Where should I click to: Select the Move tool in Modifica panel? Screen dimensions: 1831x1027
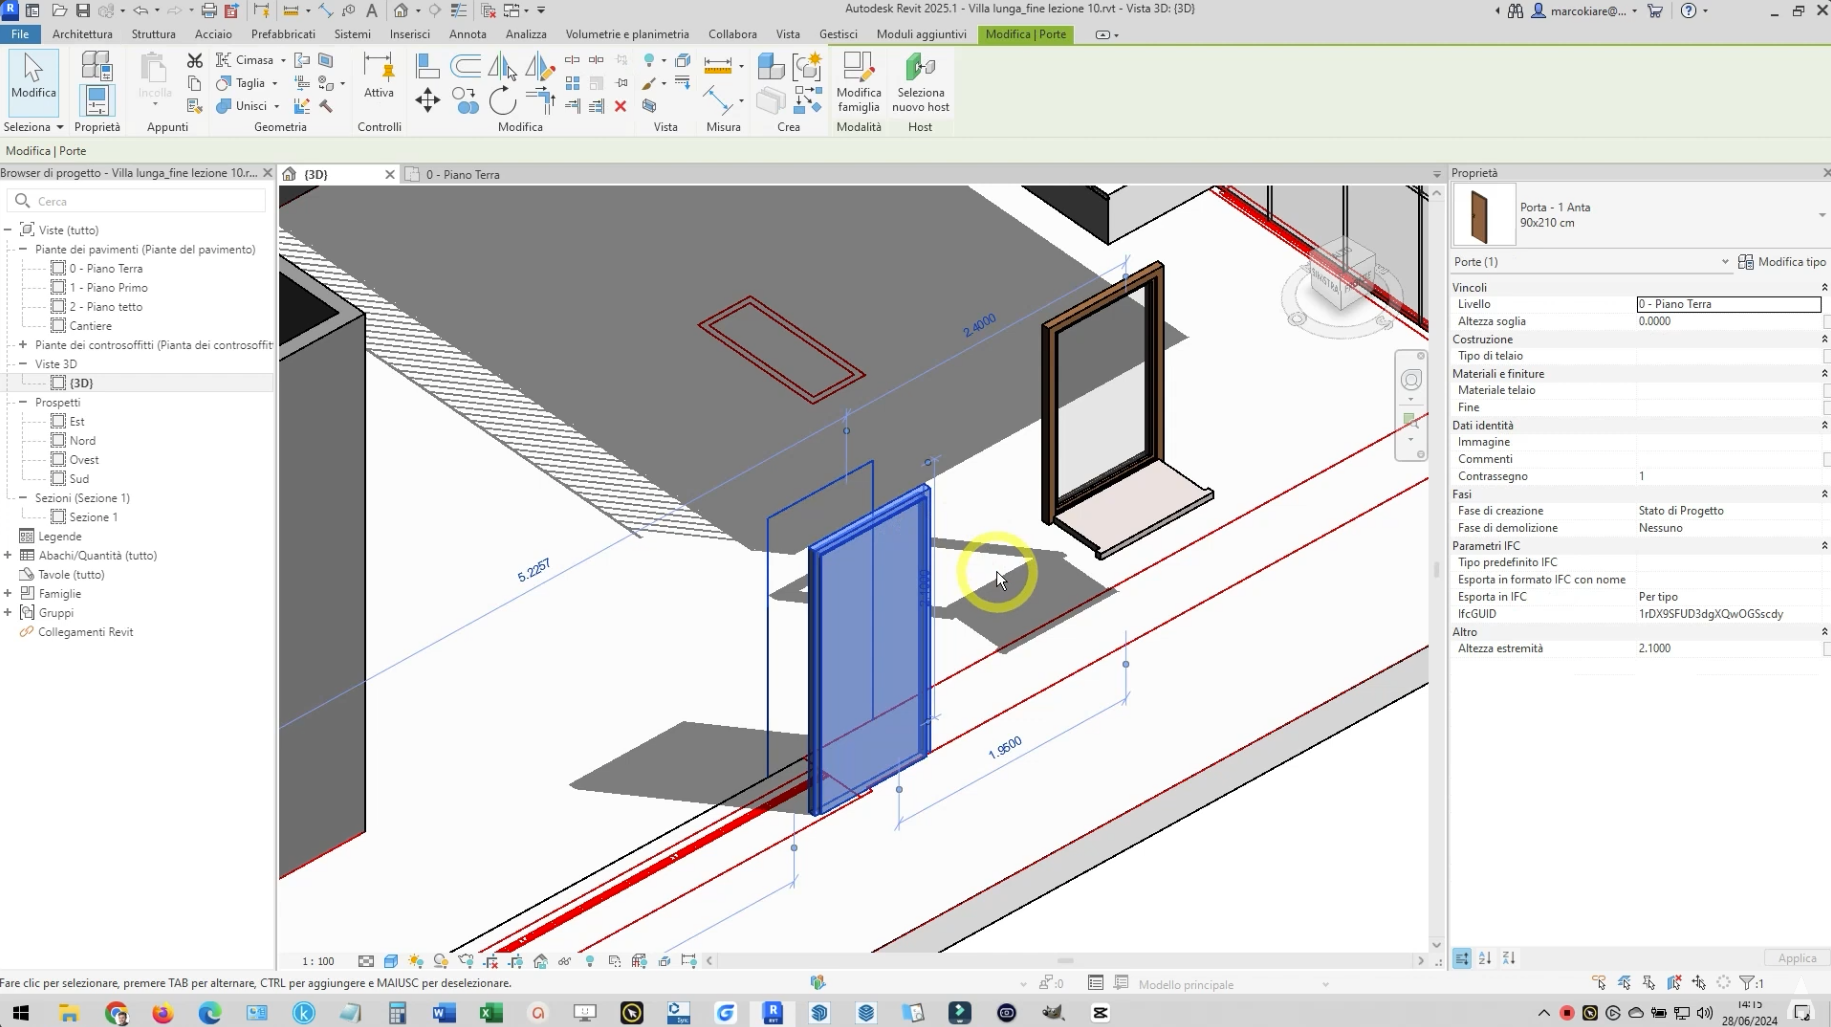tap(427, 100)
